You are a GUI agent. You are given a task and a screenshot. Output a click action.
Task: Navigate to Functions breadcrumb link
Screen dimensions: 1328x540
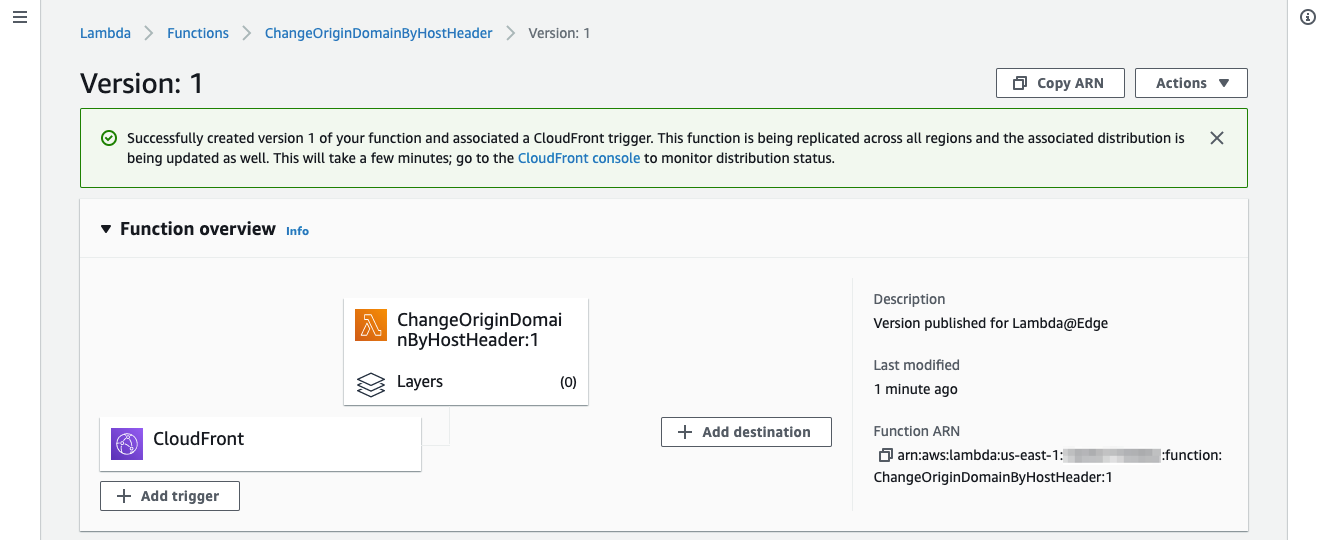click(198, 33)
